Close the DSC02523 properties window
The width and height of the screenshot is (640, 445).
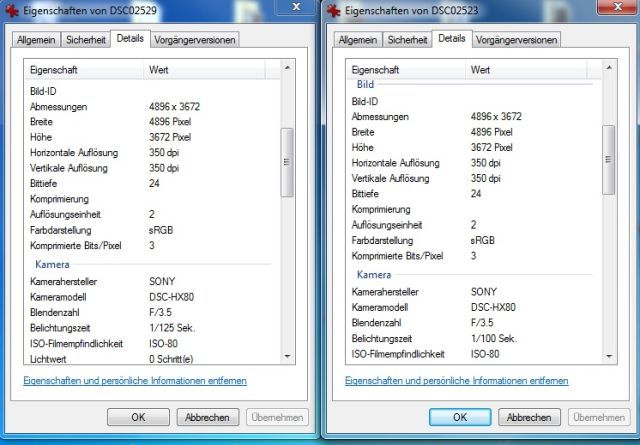(618, 7)
